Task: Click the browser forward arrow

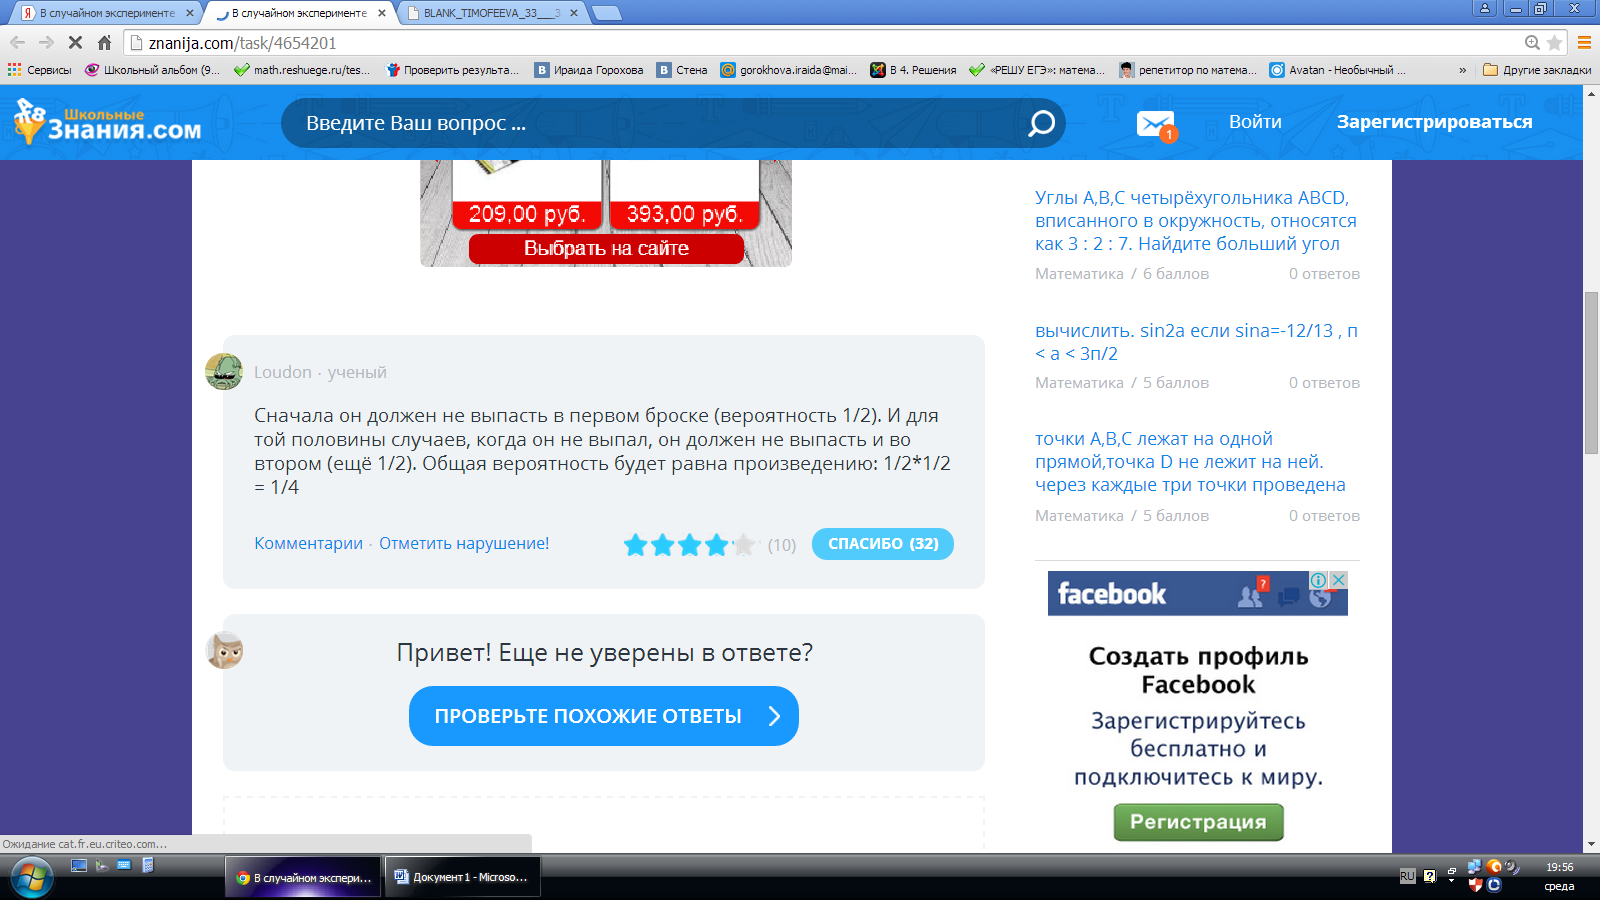Action: click(x=46, y=43)
